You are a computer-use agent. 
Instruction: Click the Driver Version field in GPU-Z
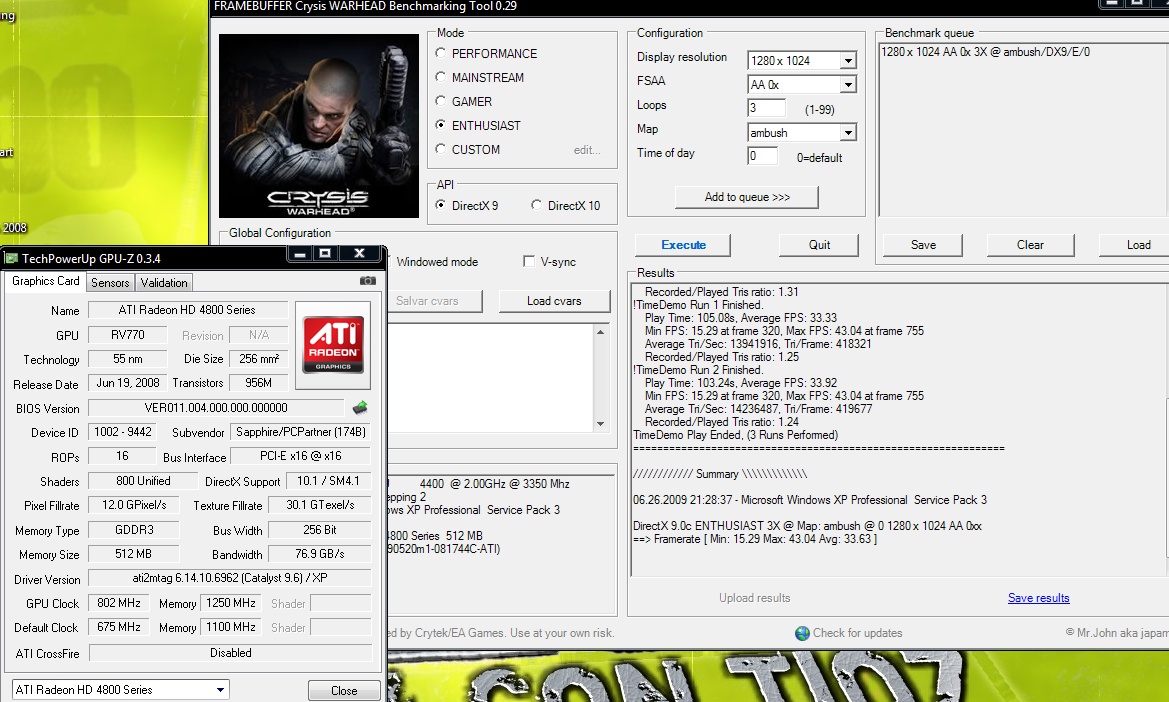pyautogui.click(x=230, y=578)
